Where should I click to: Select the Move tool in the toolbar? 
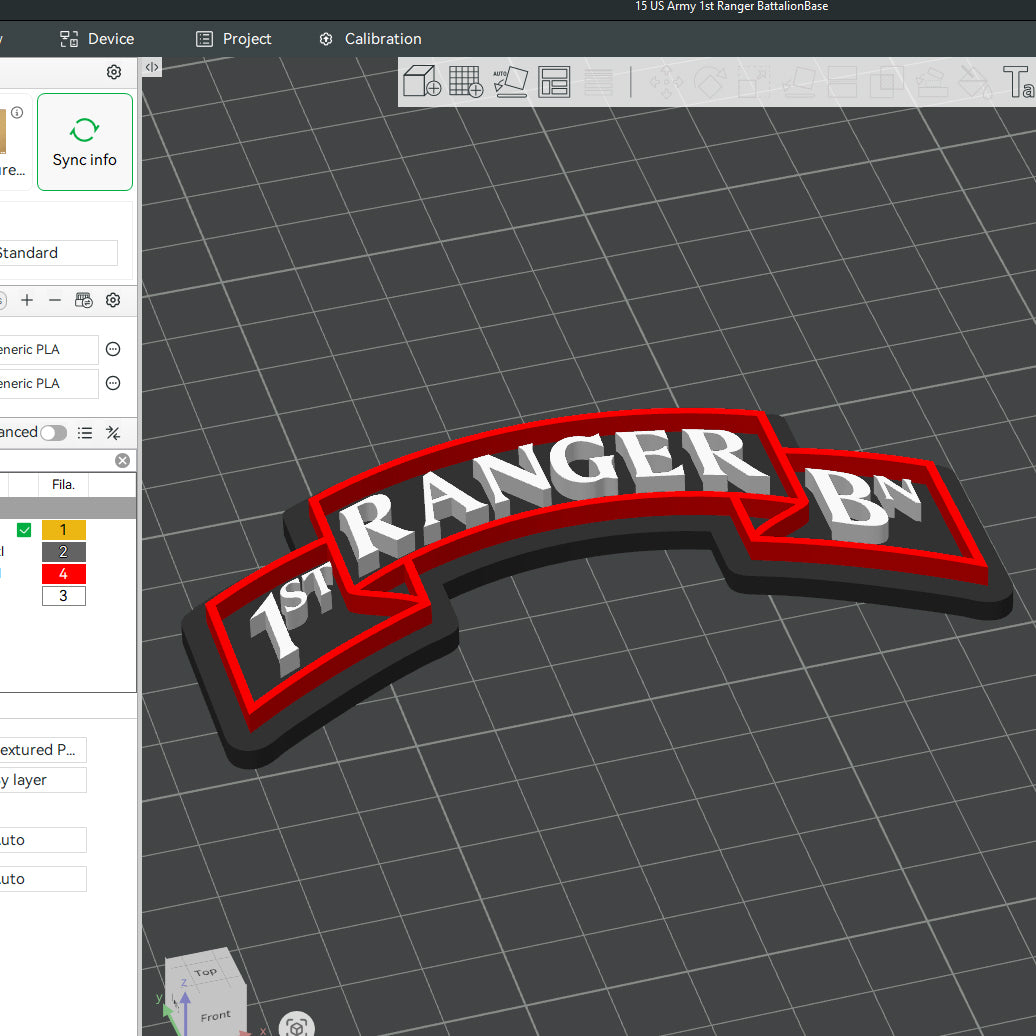[x=666, y=82]
